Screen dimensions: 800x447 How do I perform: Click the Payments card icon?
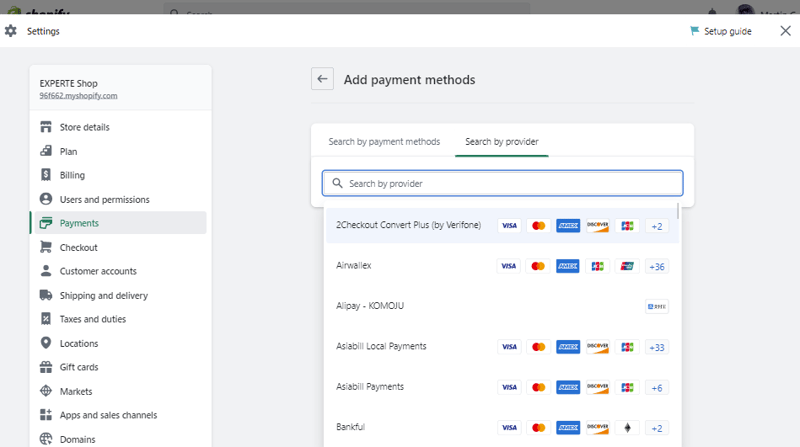46,223
